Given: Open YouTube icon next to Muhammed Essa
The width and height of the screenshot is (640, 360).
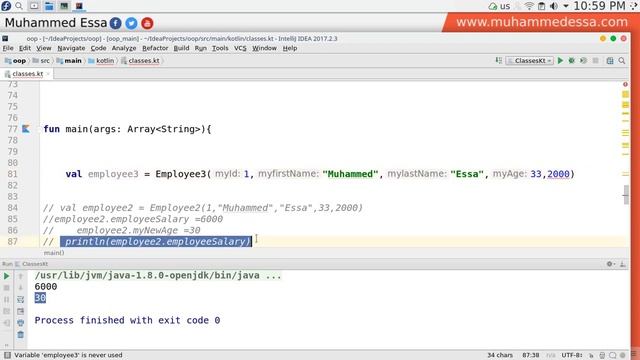Looking at the screenshot, I should click(147, 23).
